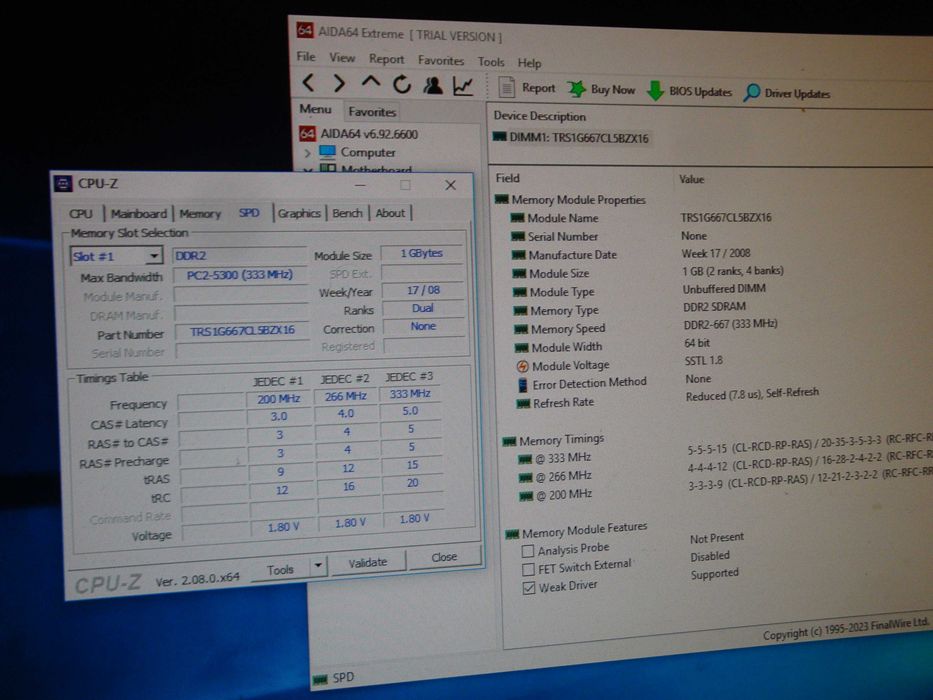Click the Validate button in CPU-Z
The width and height of the screenshot is (933, 700).
(x=368, y=562)
